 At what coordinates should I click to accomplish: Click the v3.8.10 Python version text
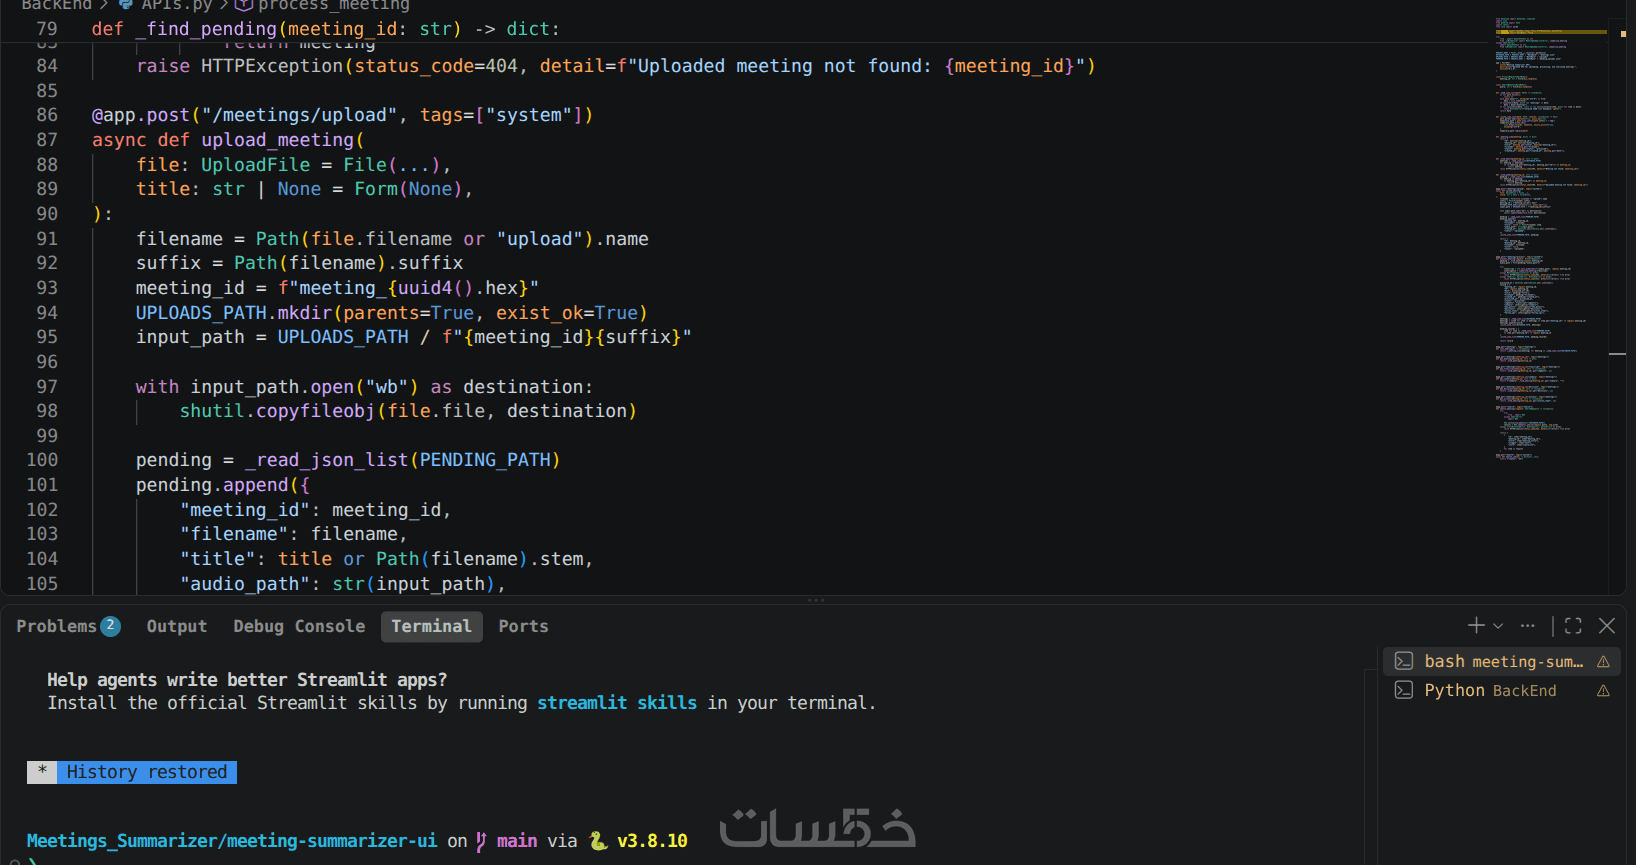pyautogui.click(x=652, y=841)
